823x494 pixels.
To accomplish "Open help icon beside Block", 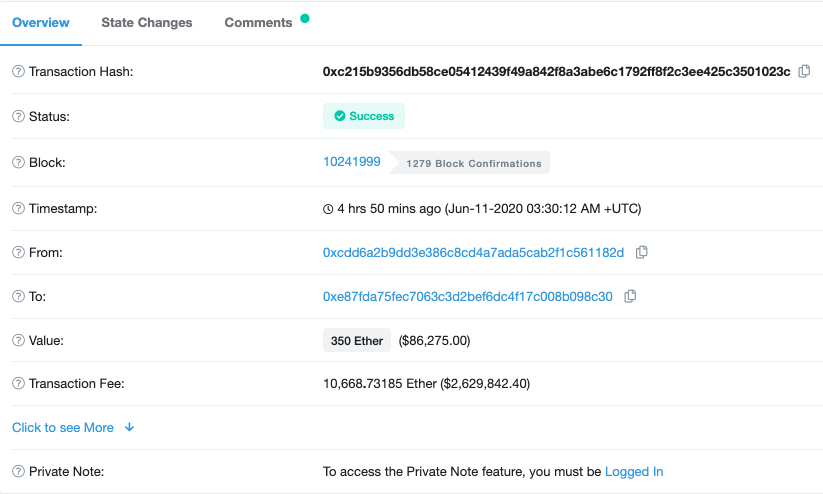I will pyautogui.click(x=18, y=162).
